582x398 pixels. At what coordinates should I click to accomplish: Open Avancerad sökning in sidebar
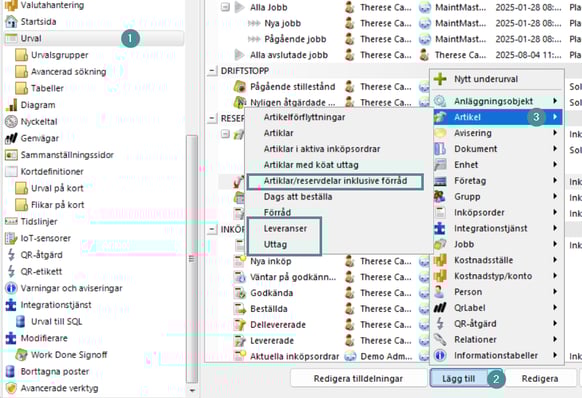(x=61, y=72)
